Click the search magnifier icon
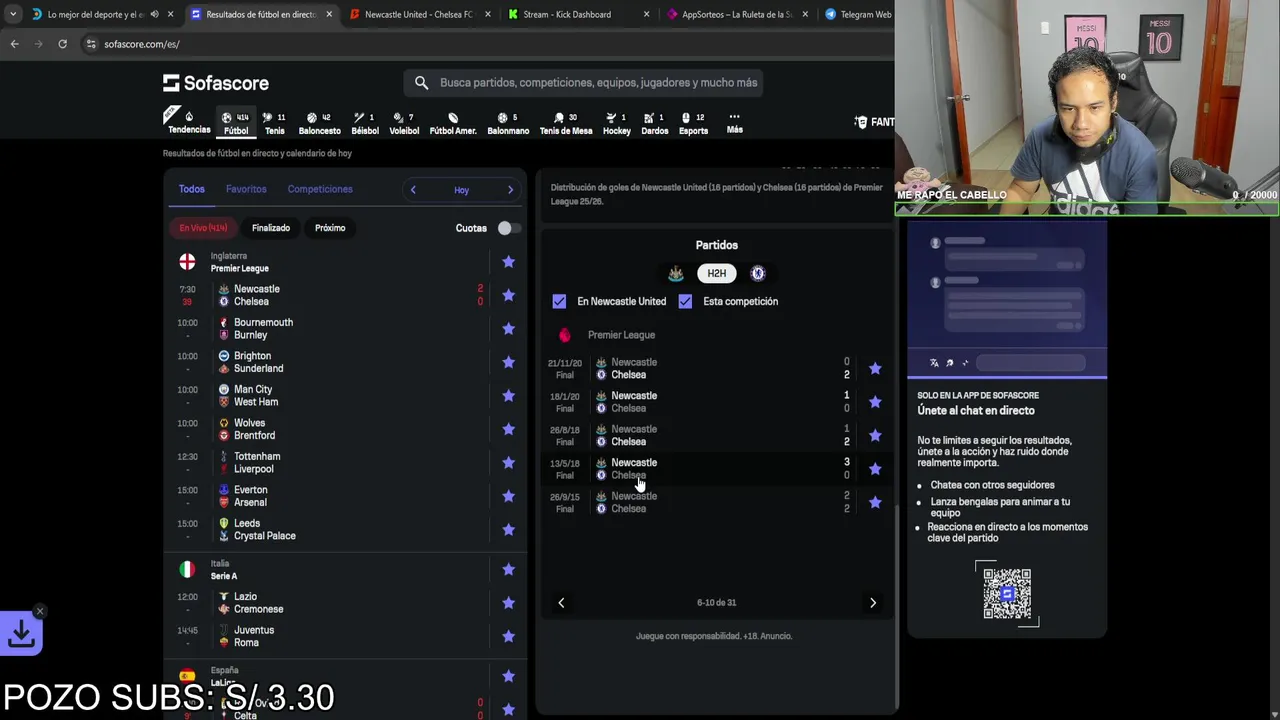This screenshot has height=720, width=1280. point(421,83)
